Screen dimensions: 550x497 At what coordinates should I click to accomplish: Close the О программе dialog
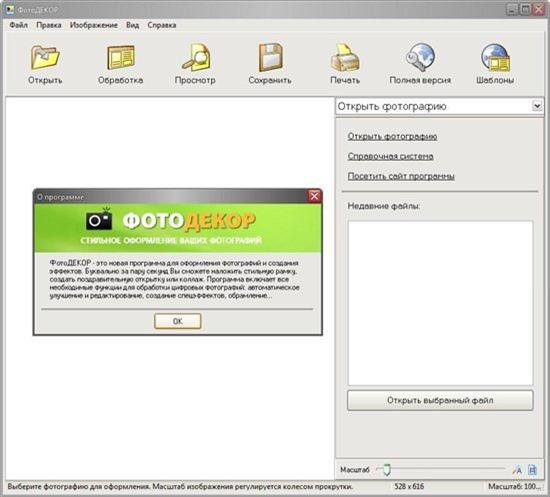click(314, 196)
